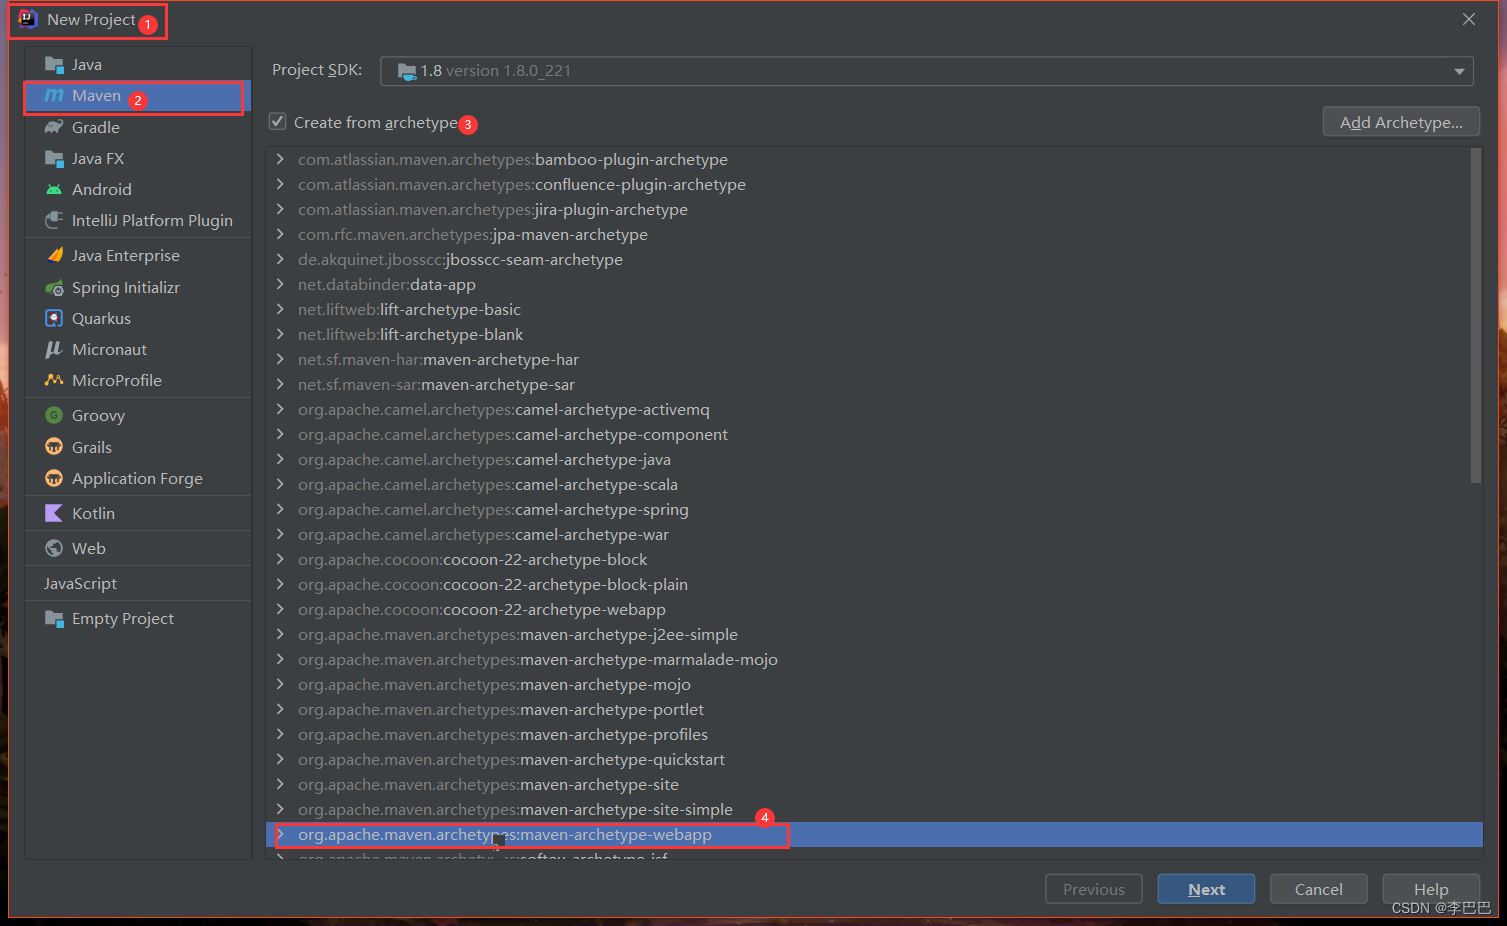Screen dimensions: 1507x926
Task: Select maven-archetype-j2ee-simple row
Action: click(874, 634)
